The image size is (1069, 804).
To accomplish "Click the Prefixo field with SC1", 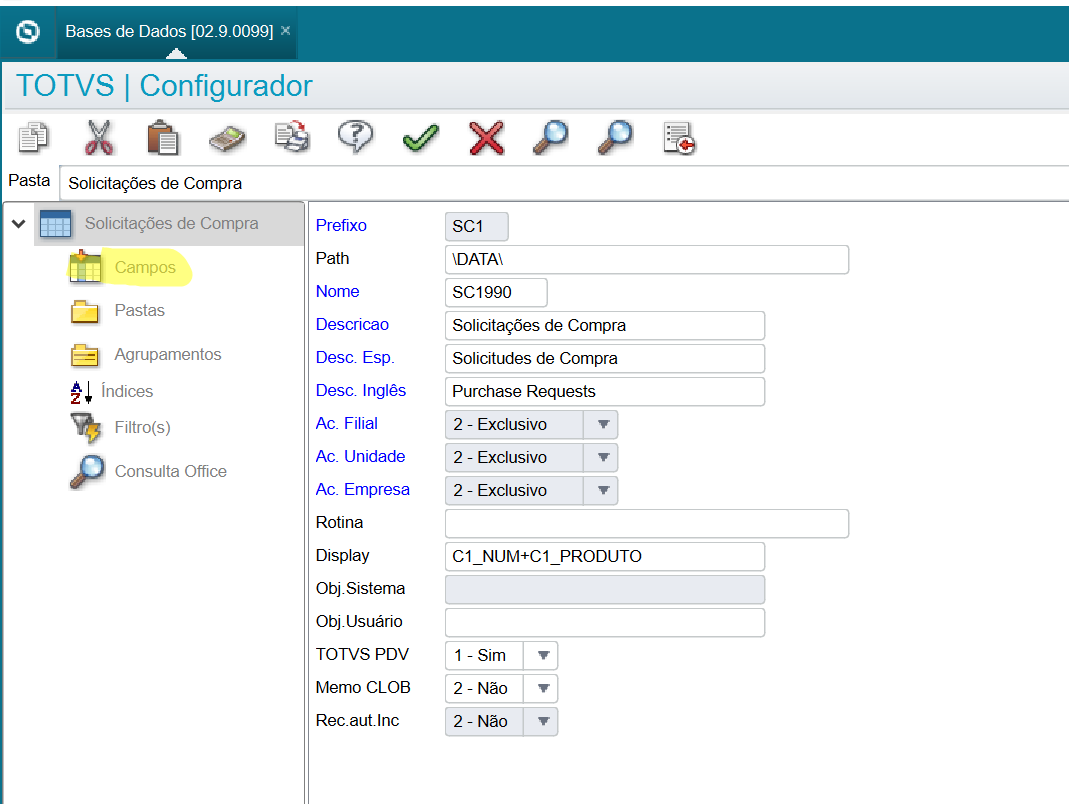I will [477, 226].
